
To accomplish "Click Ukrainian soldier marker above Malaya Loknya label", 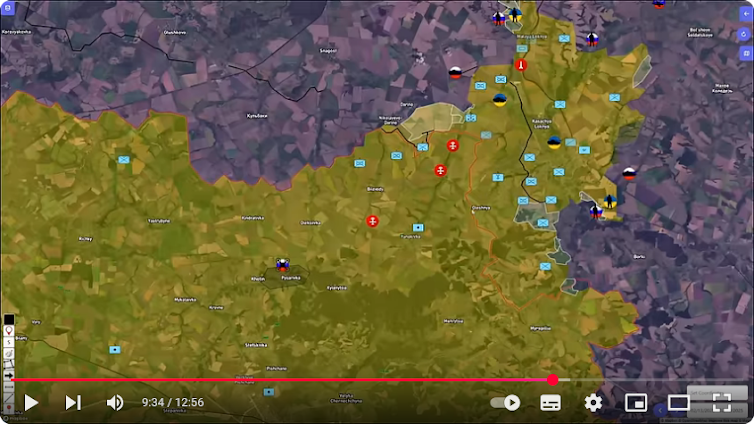I will pyautogui.click(x=515, y=15).
